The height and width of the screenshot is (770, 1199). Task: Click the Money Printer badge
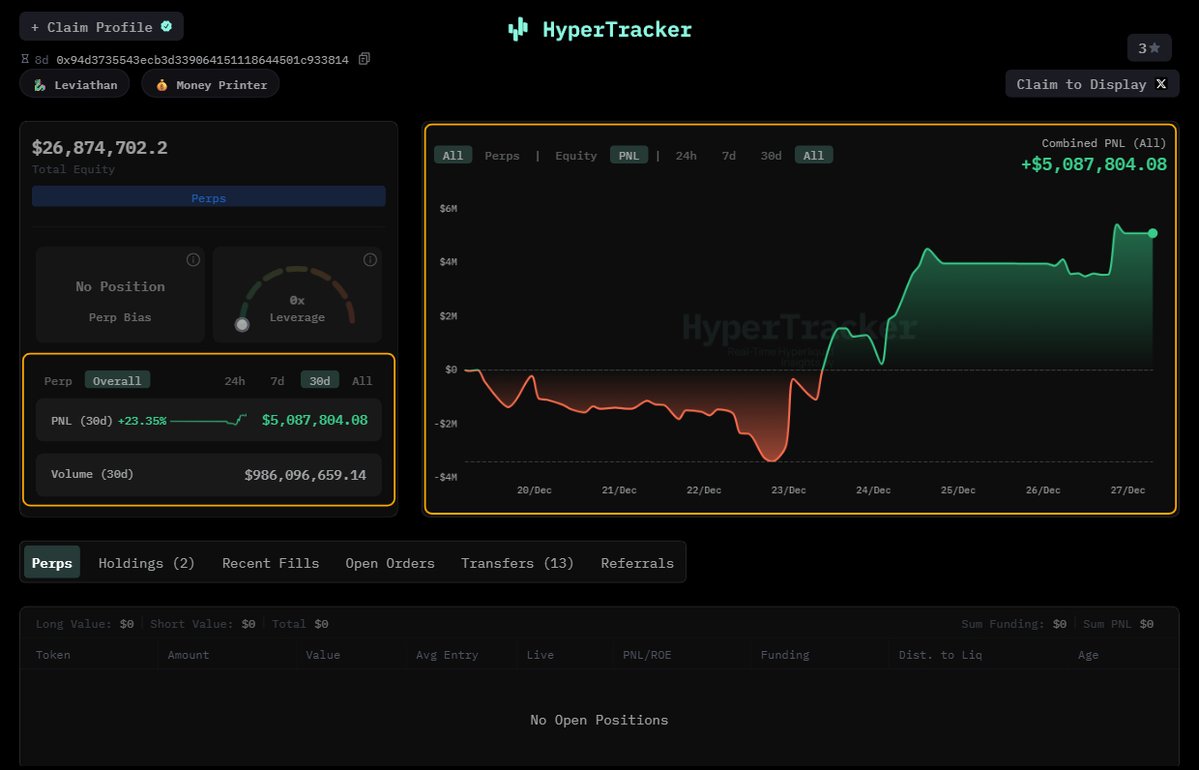coord(210,85)
